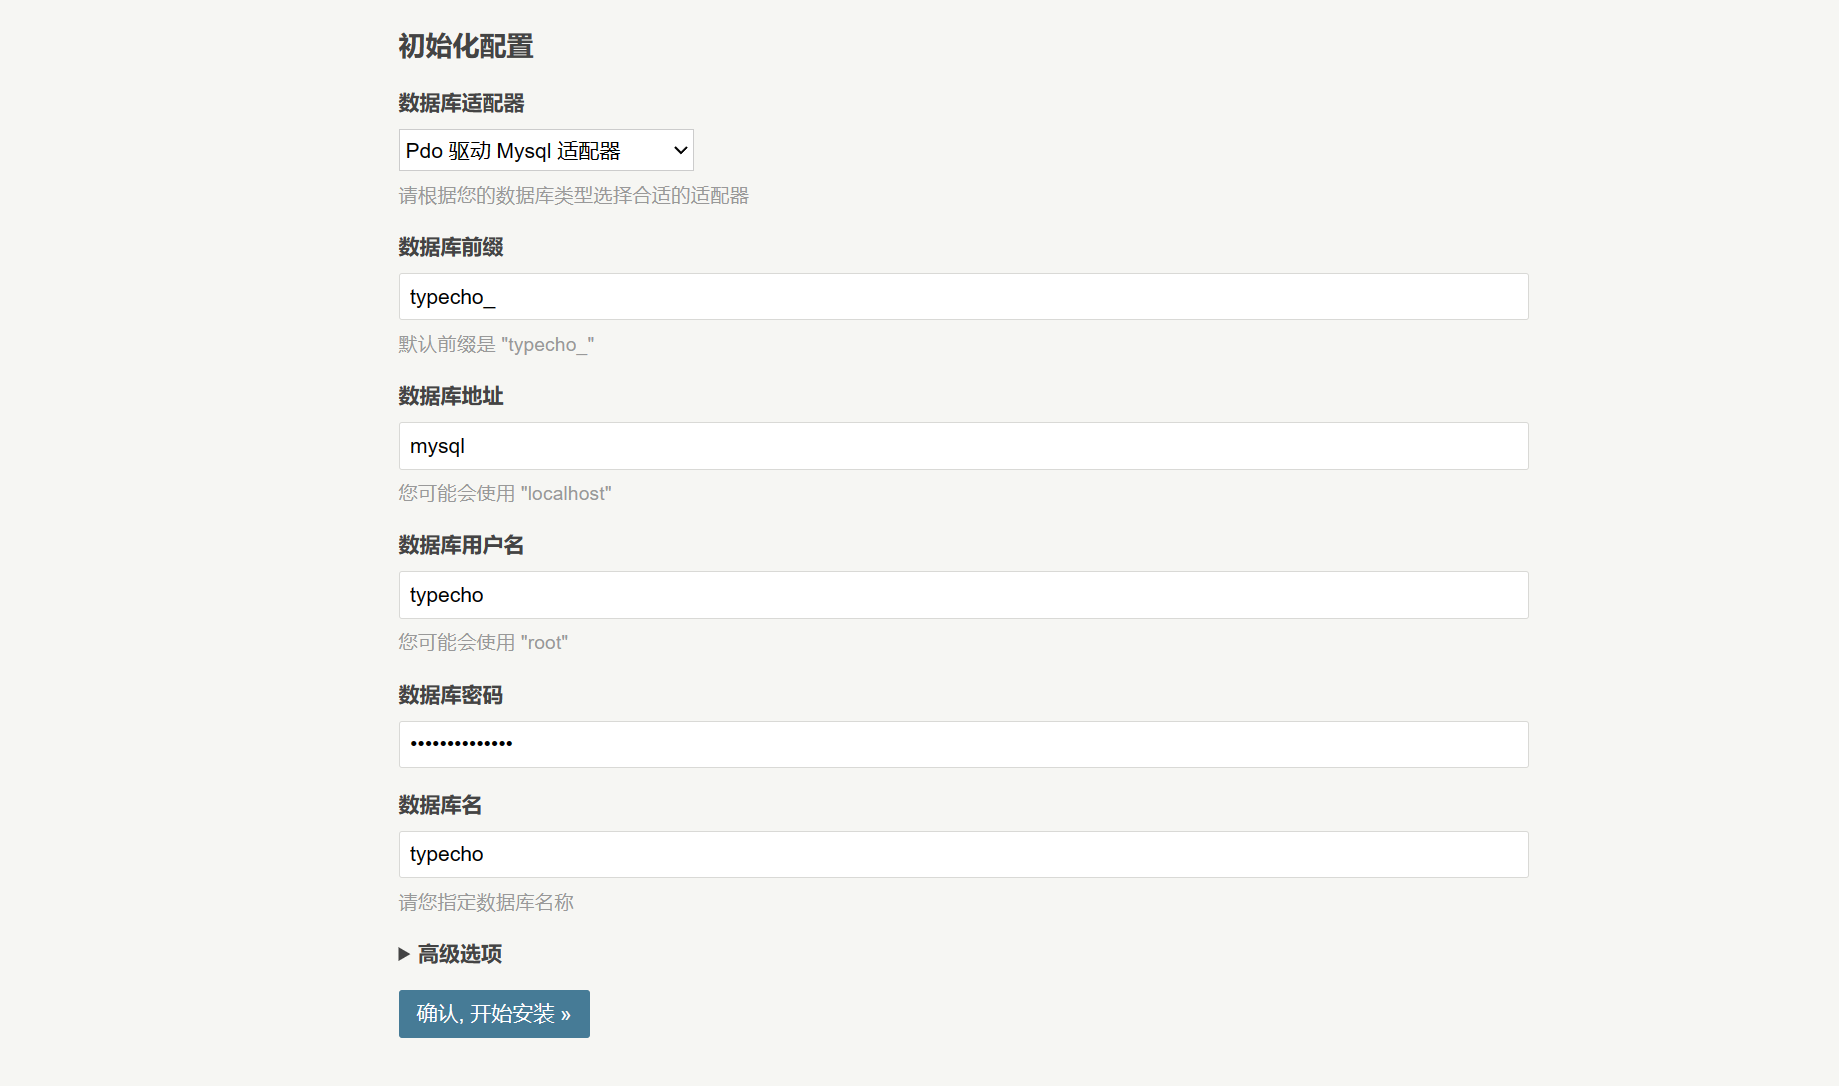Viewport: 1839px width, 1086px height.
Task: Click the 数据库用户名 label
Action: pos(461,545)
